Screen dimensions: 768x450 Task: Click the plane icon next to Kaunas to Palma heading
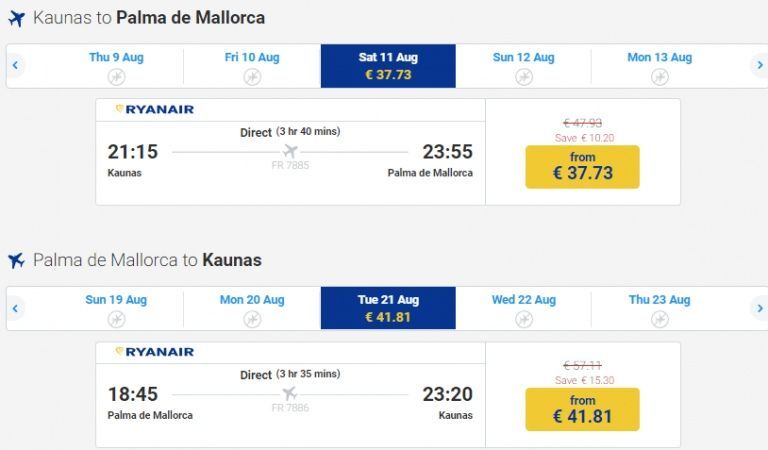pyautogui.click(x=16, y=19)
